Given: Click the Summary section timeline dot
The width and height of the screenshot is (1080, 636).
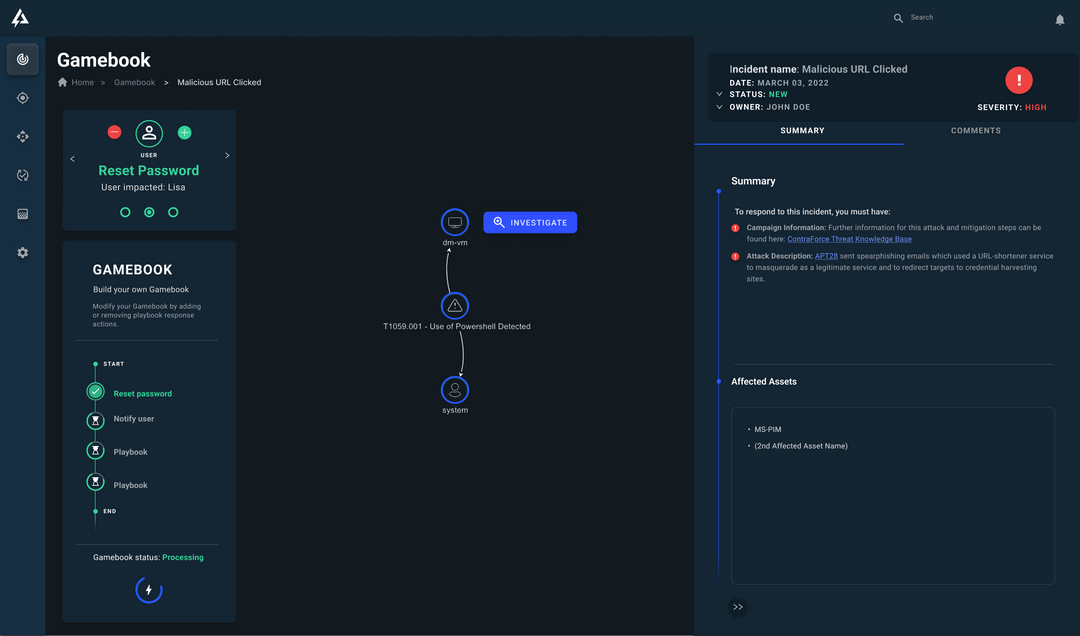Looking at the screenshot, I should pos(718,191).
